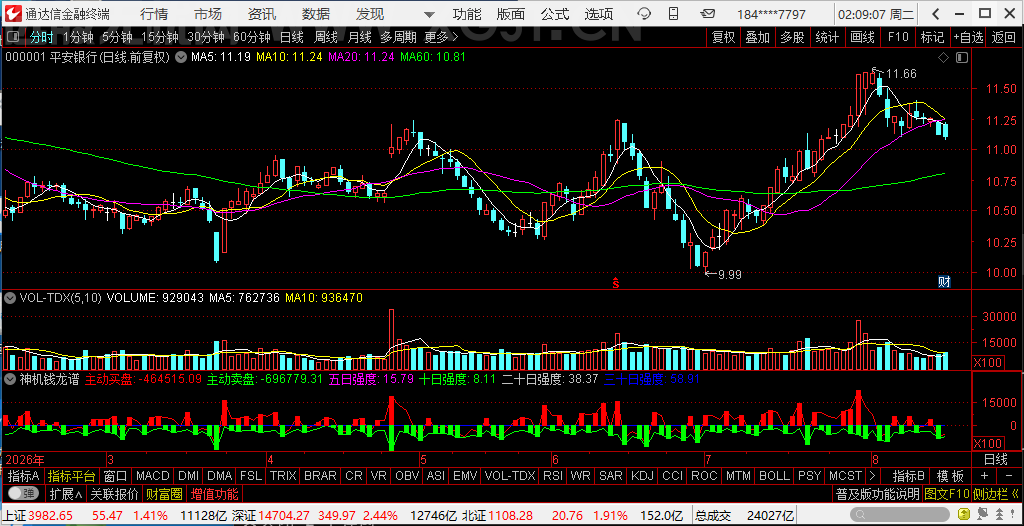The width and height of the screenshot is (1024, 526).
Task: Open 财富圈
Action: pyautogui.click(x=164, y=493)
